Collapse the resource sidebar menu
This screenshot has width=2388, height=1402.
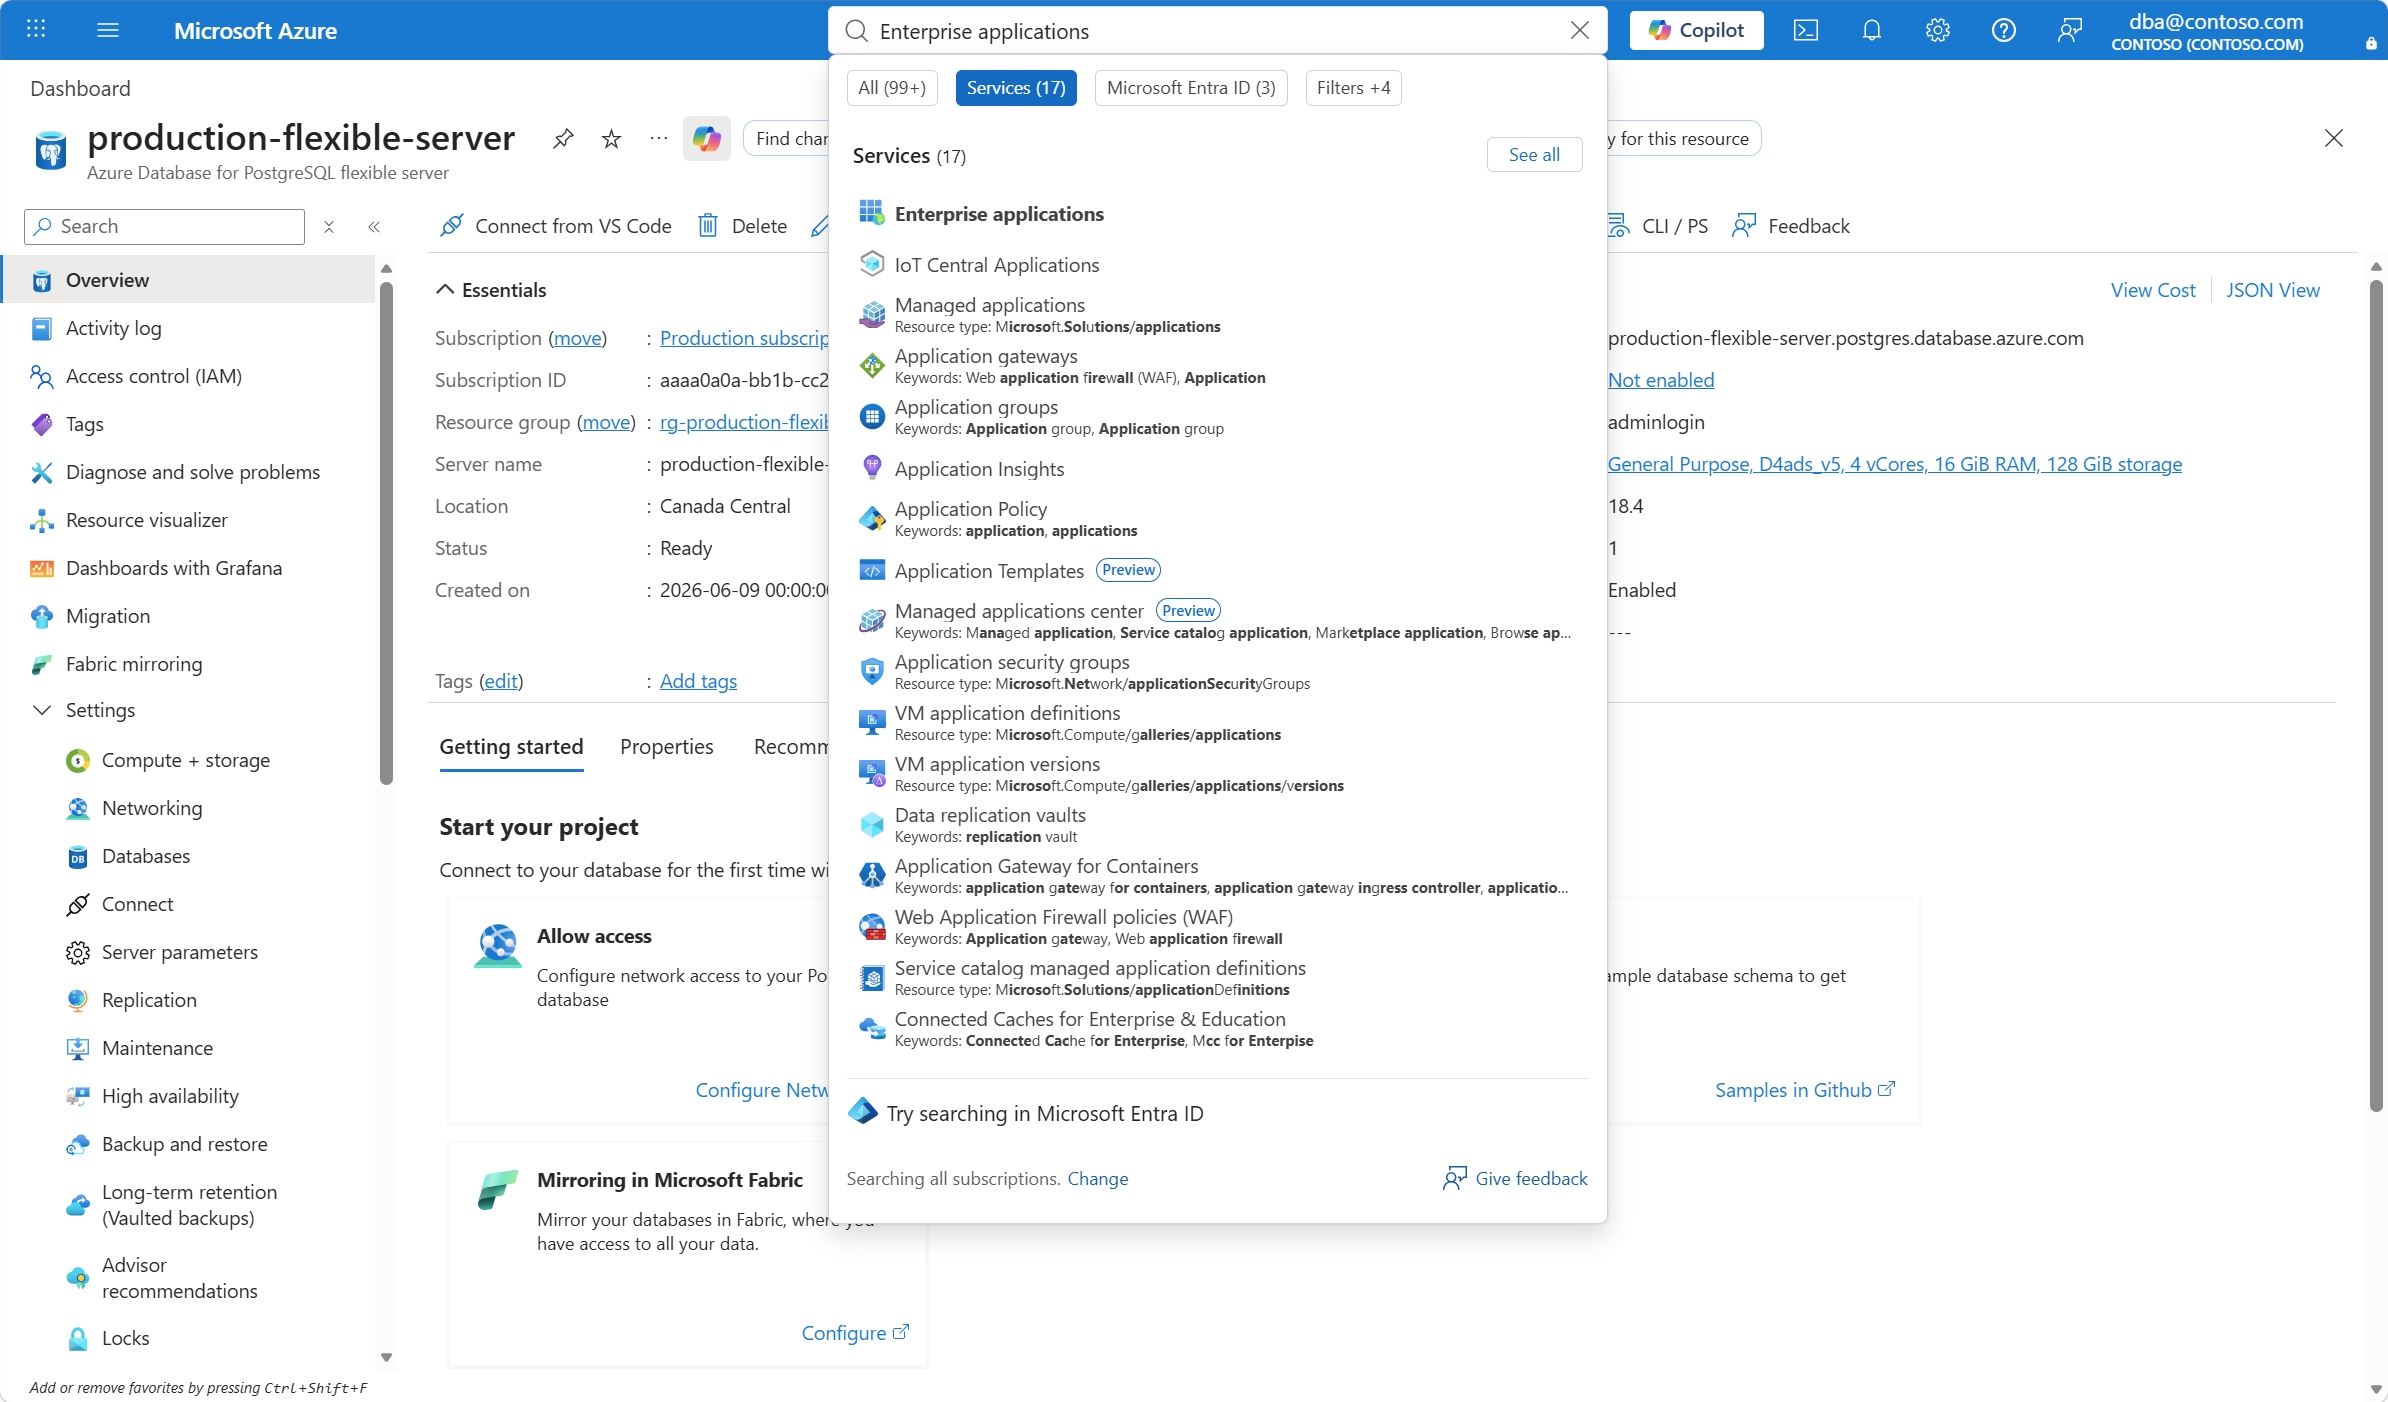374,227
